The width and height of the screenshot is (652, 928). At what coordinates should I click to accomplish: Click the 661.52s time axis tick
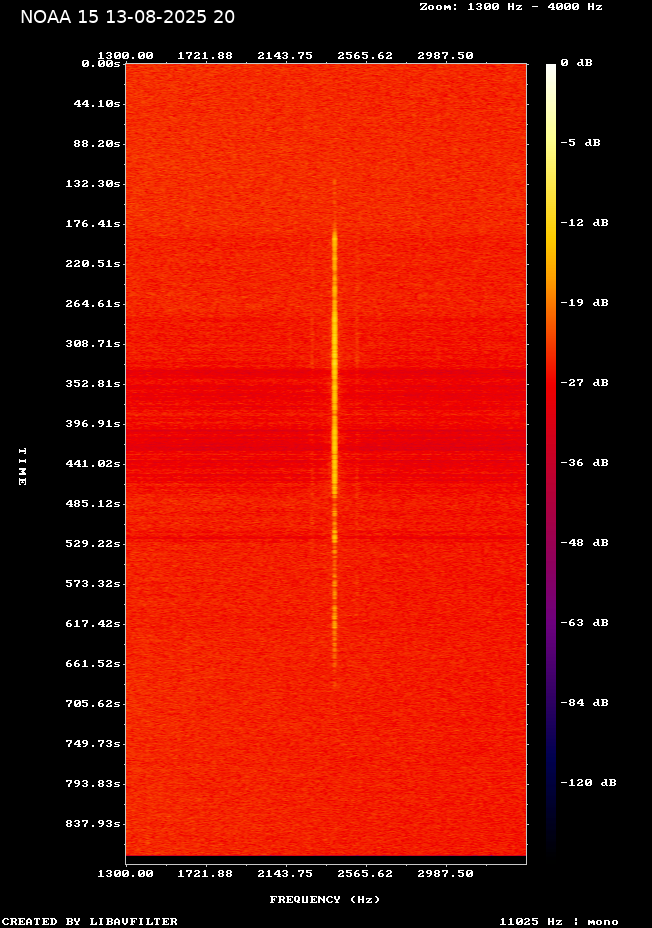(x=95, y=664)
